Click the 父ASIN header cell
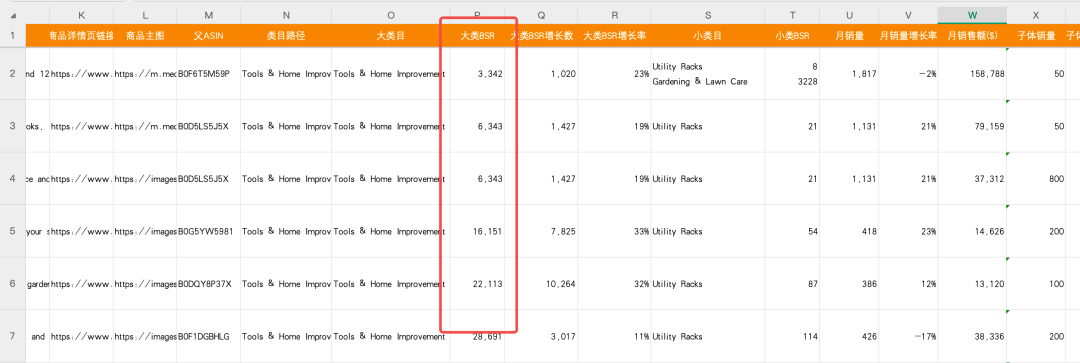This screenshot has height=363, width=1080. [x=209, y=36]
